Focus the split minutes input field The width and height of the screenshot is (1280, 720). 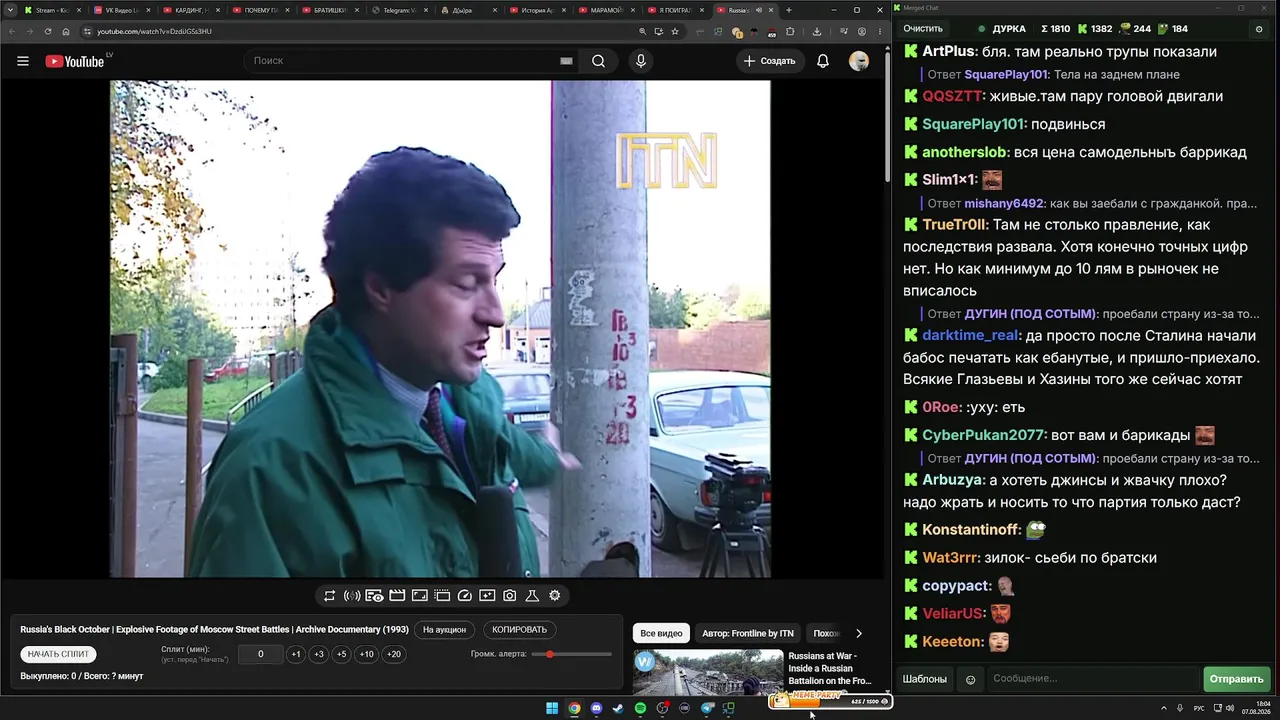261,654
